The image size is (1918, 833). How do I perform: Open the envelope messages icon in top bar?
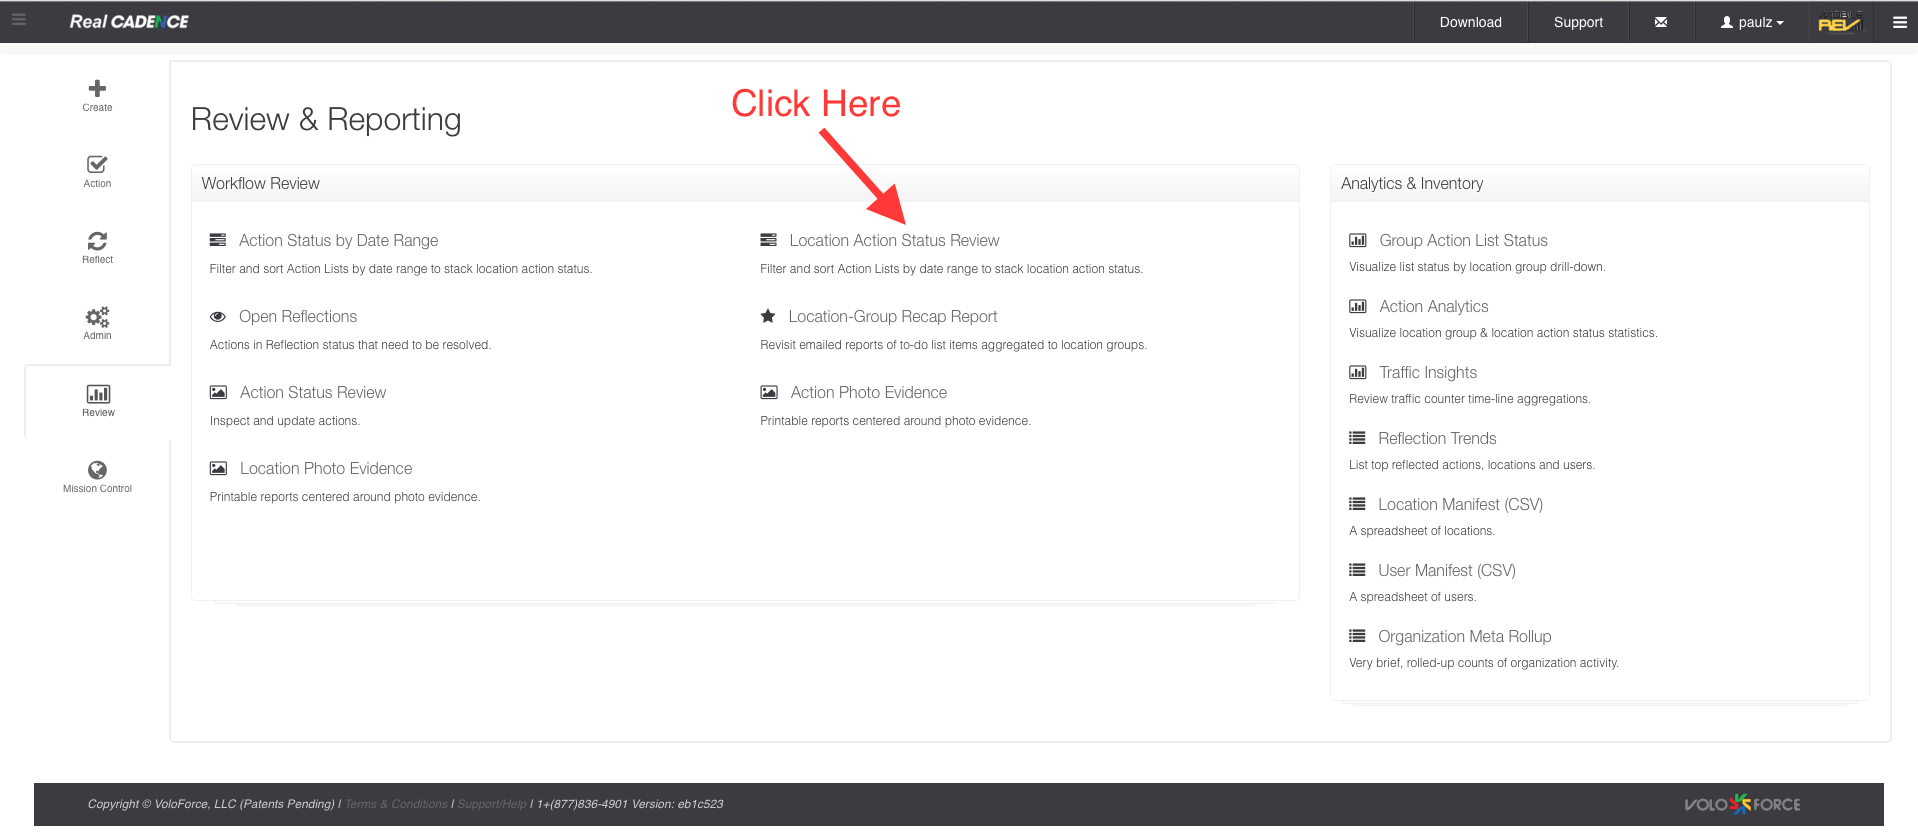[1660, 22]
